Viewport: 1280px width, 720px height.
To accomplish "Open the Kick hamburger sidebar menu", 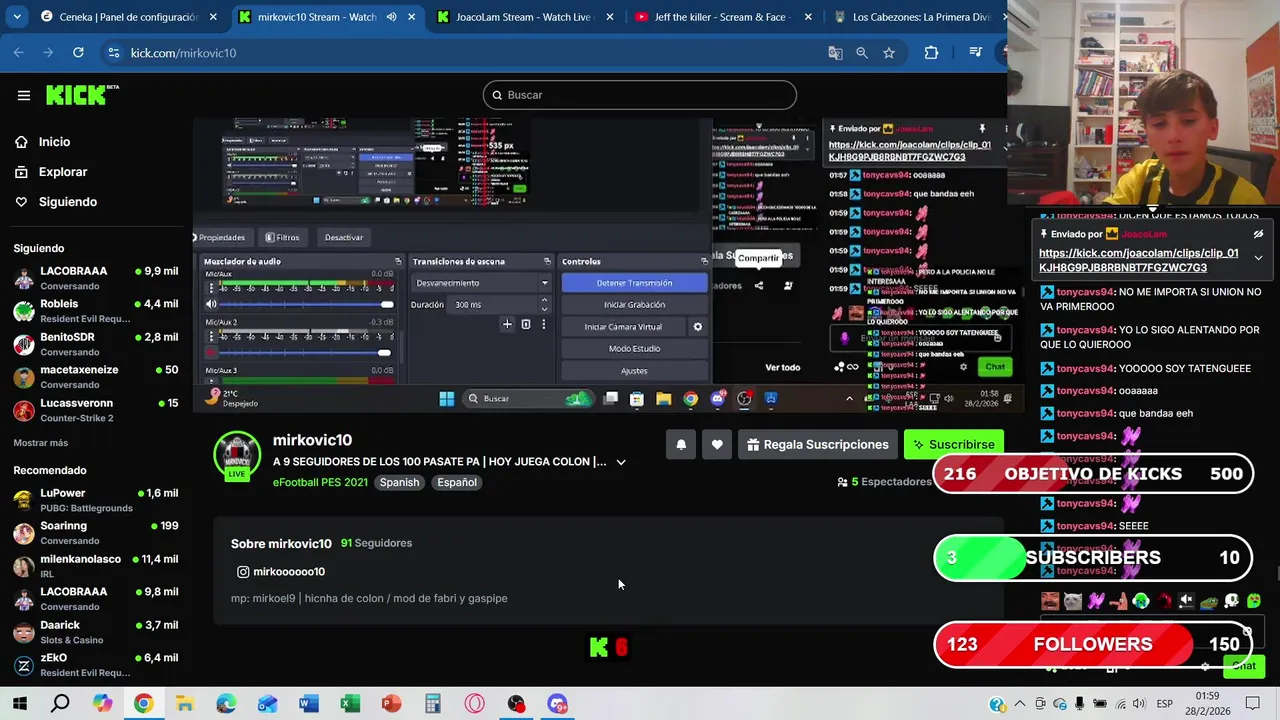I will [x=24, y=95].
